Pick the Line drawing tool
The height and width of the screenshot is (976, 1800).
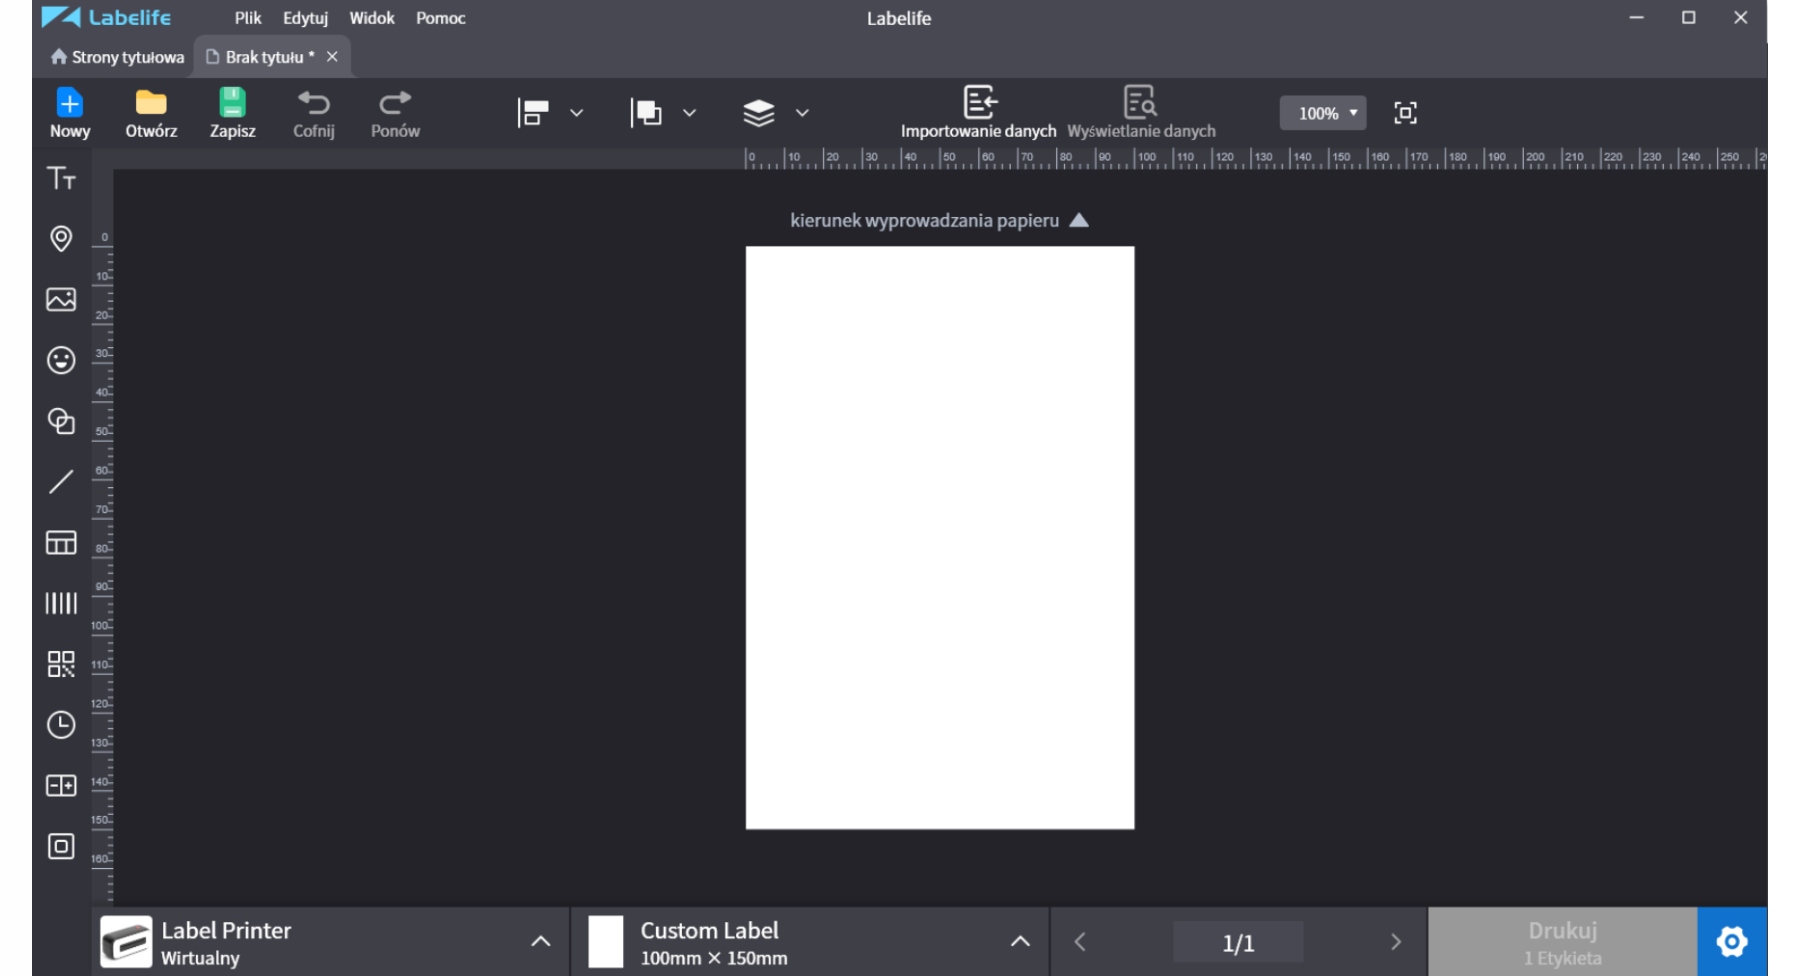point(61,482)
